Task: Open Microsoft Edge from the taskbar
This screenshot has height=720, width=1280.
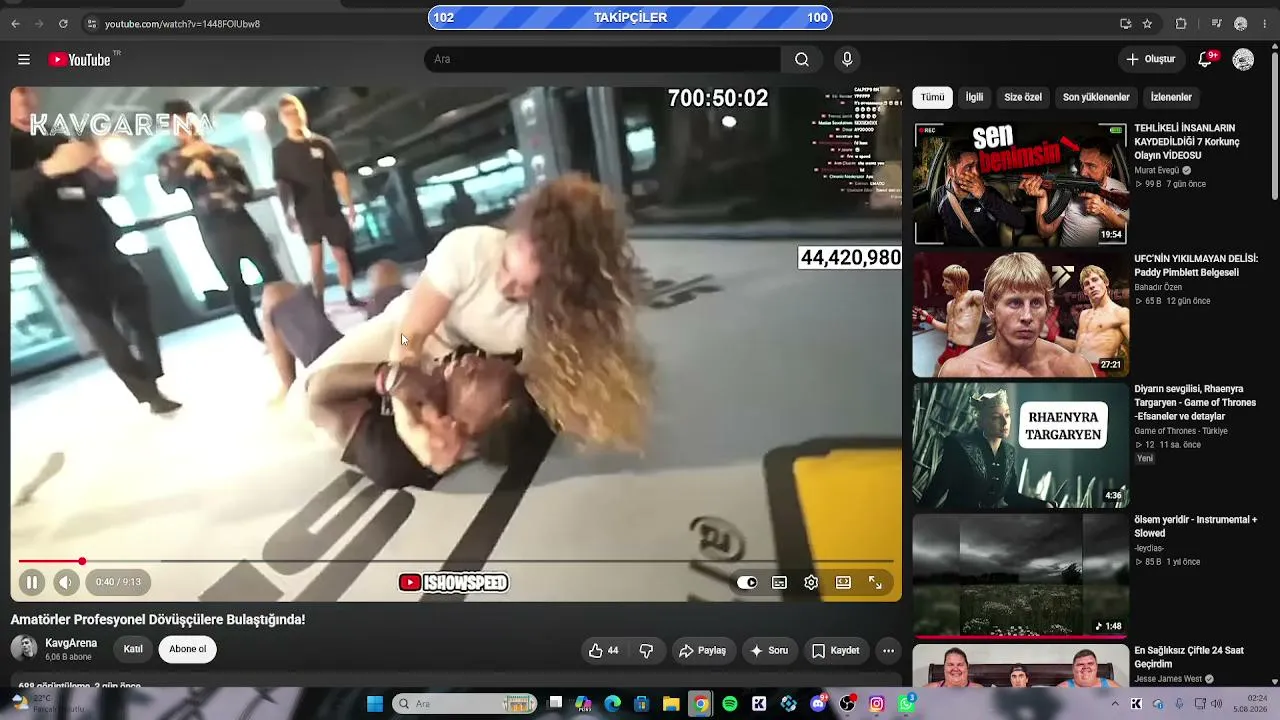Action: point(612,704)
